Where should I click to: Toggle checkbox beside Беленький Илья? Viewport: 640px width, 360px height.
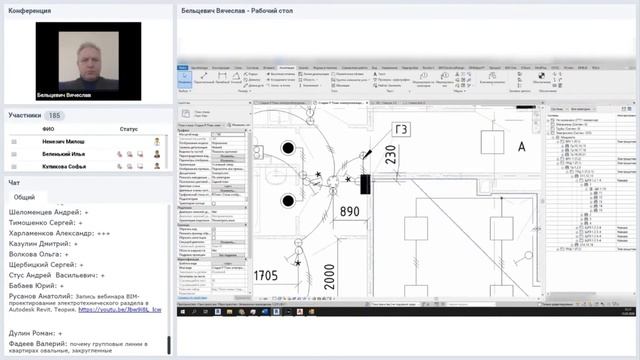(14, 154)
